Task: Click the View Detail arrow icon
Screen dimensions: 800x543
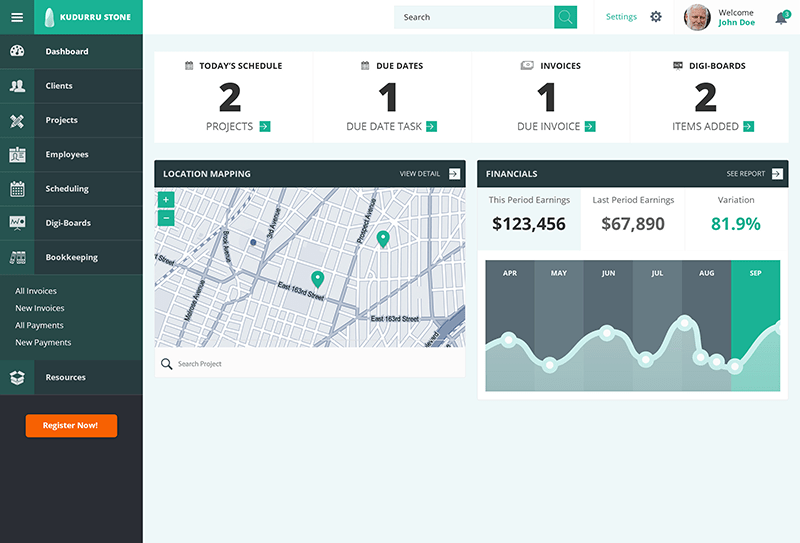Action: 454,174
